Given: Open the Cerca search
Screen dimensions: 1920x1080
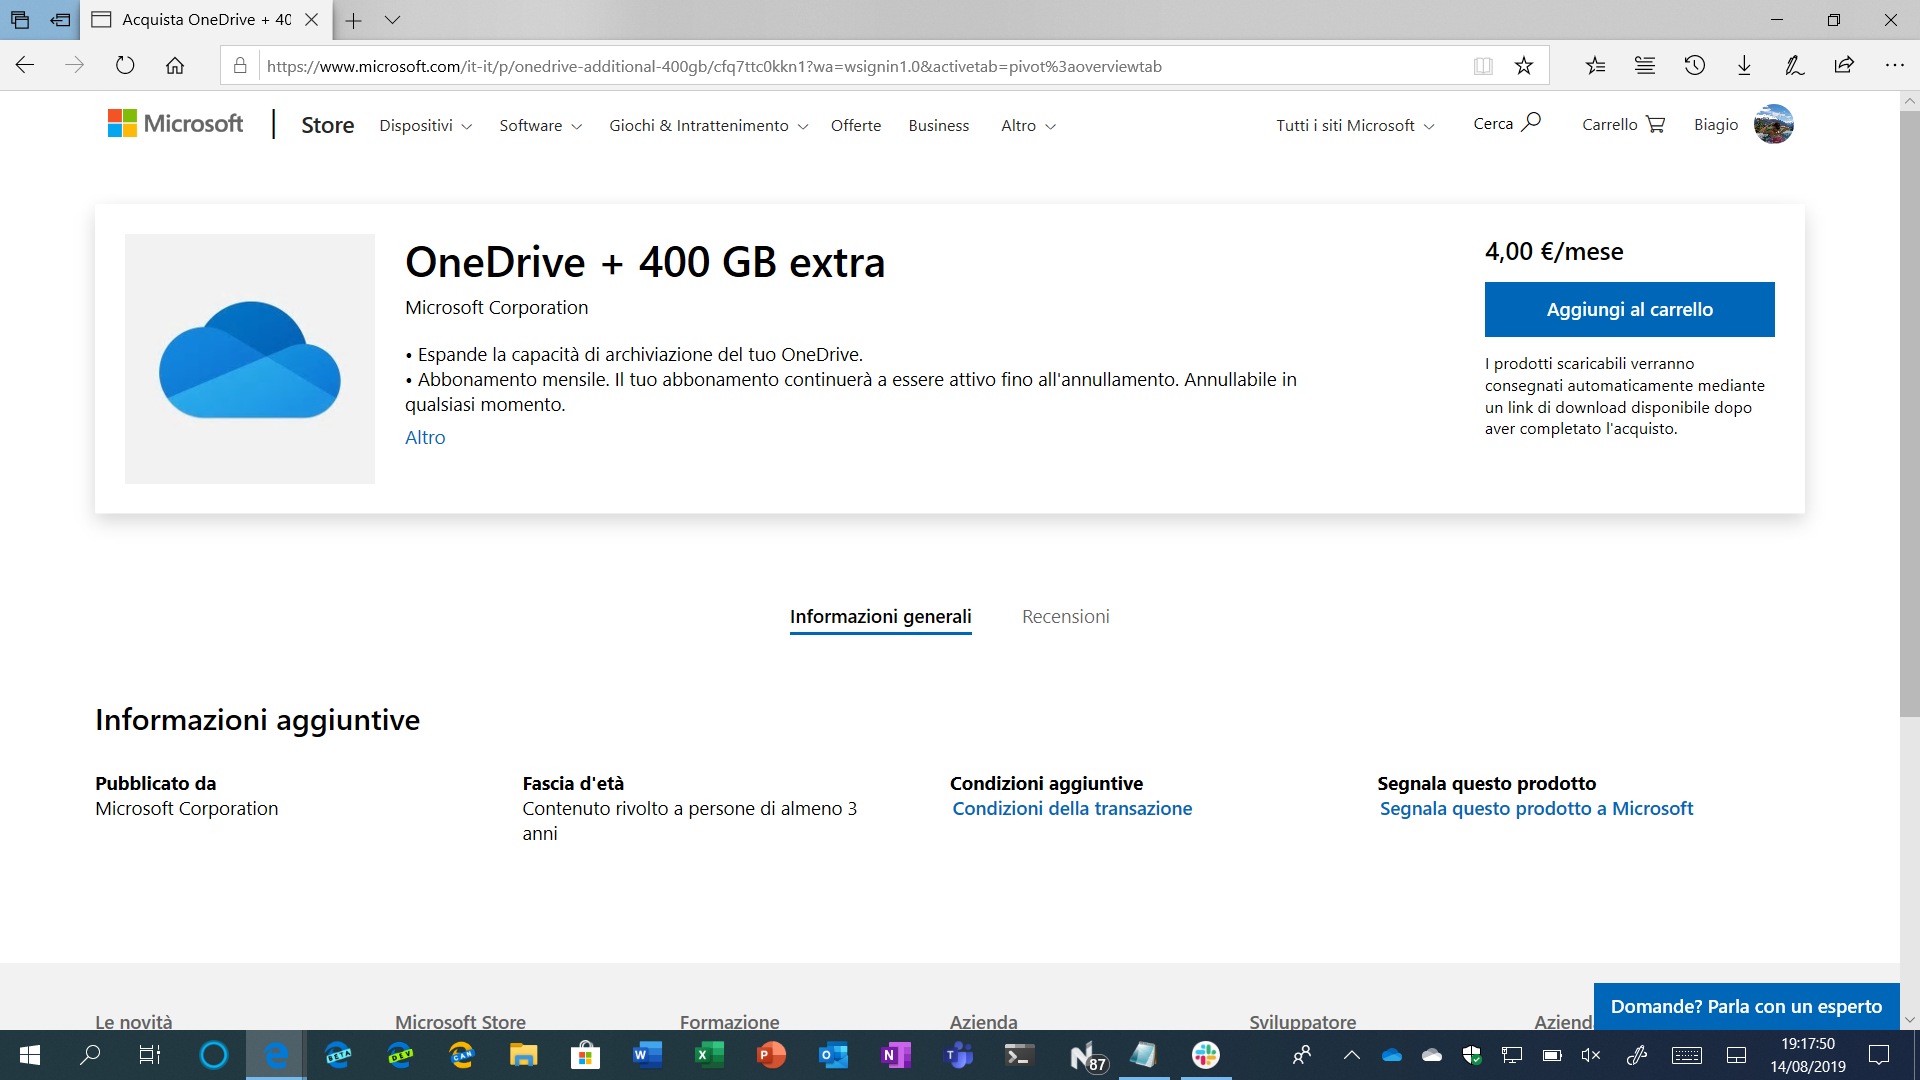Looking at the screenshot, I should click(1506, 123).
